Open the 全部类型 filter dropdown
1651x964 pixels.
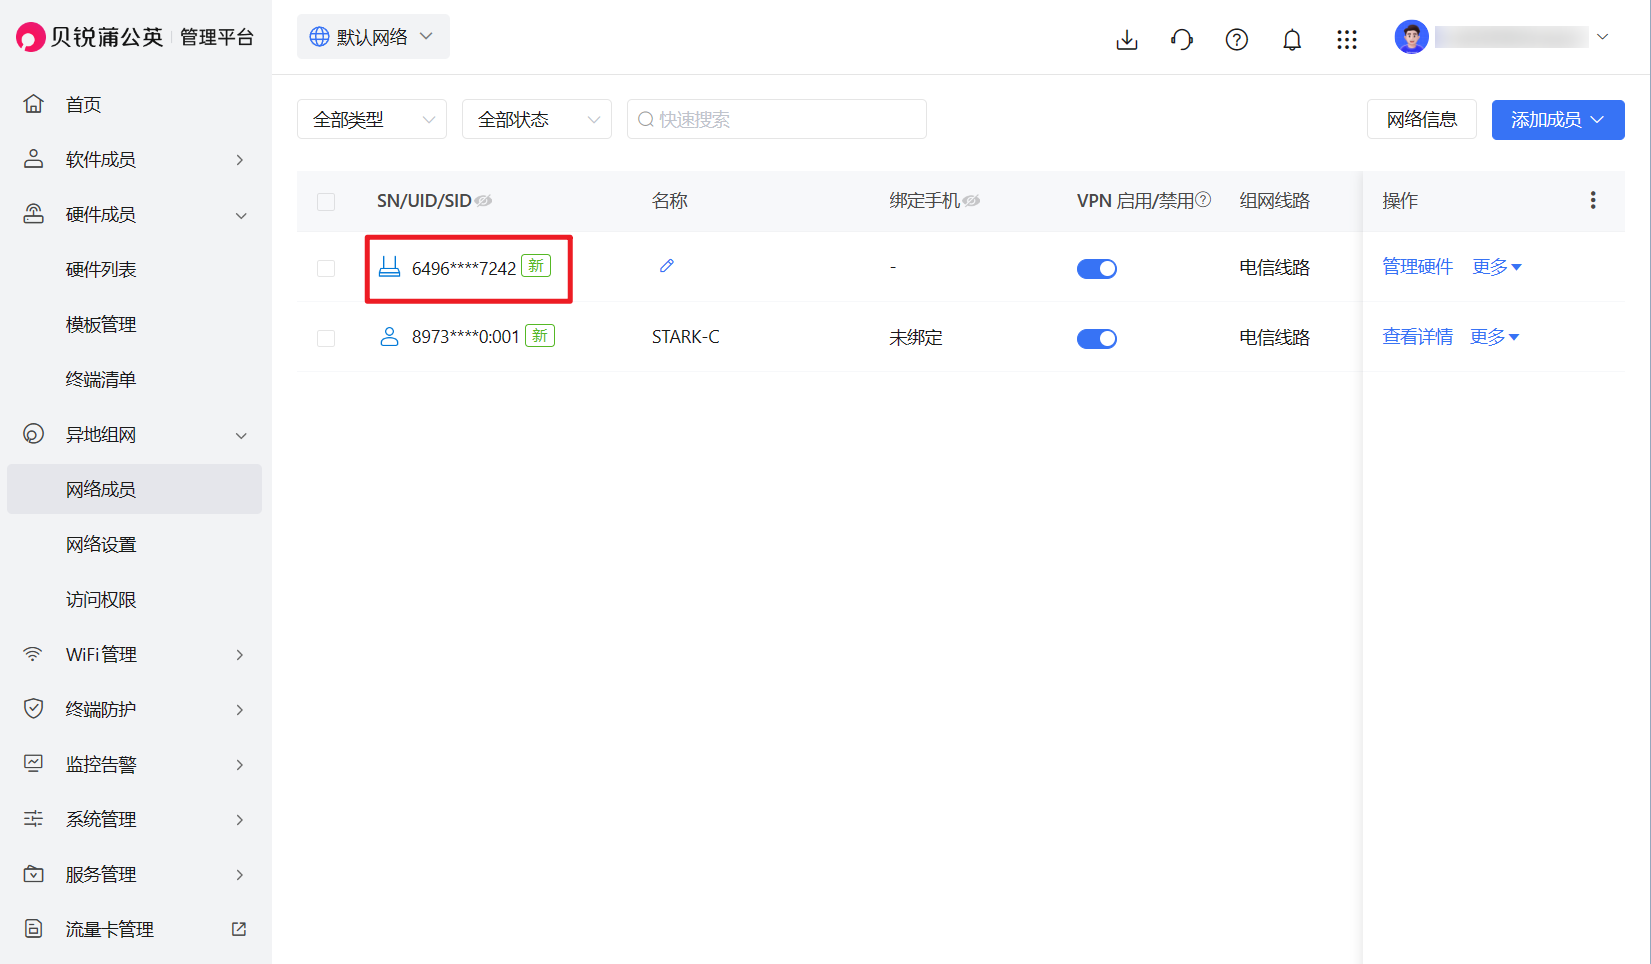click(372, 119)
